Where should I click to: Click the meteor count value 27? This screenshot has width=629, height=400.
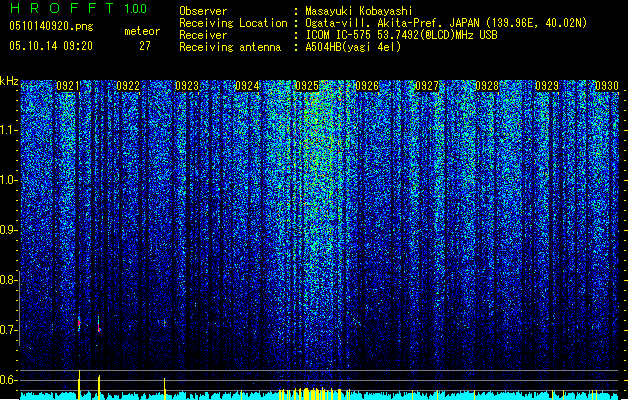pyautogui.click(x=145, y=46)
